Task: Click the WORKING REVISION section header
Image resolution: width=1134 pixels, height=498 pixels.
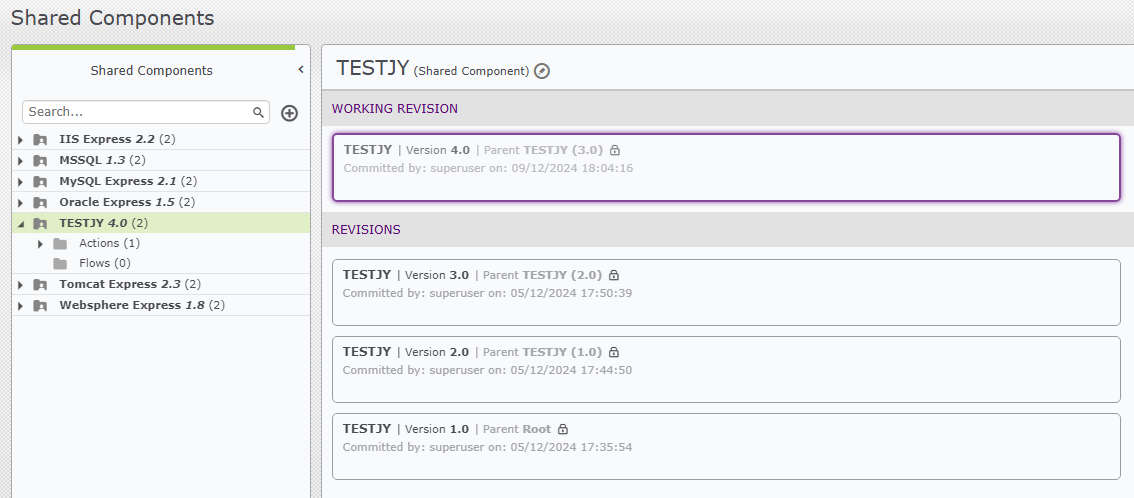Action: pyautogui.click(x=395, y=108)
